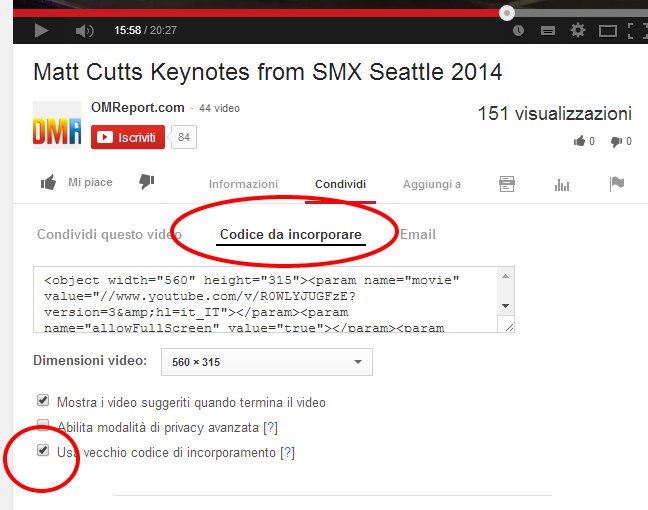Click the dislike thumbs down icon
Screen dimensions: 648x510
click(x=147, y=181)
